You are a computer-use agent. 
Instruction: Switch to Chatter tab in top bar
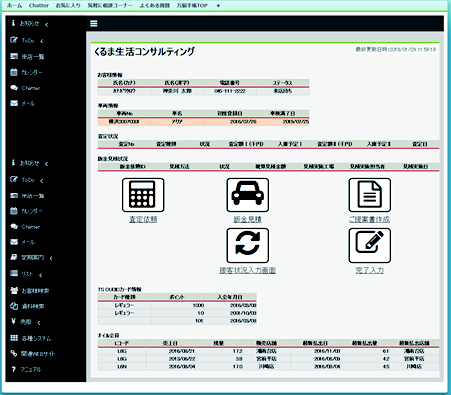pyautogui.click(x=39, y=6)
